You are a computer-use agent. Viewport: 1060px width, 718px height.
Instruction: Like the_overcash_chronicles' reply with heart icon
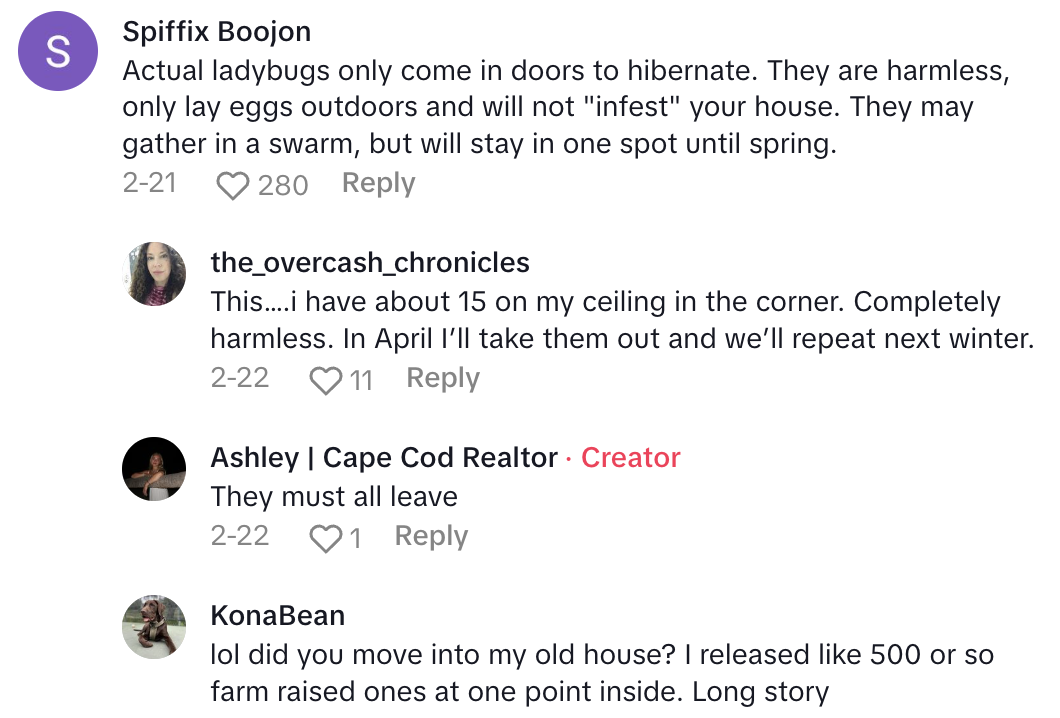coord(326,380)
